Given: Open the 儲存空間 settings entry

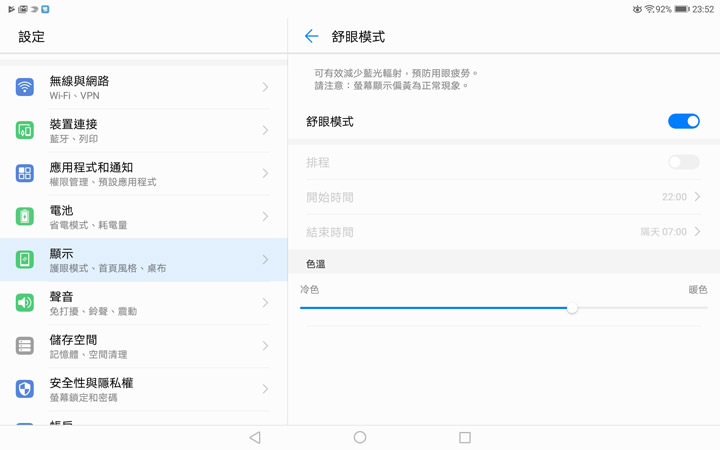Looking at the screenshot, I should (x=144, y=346).
